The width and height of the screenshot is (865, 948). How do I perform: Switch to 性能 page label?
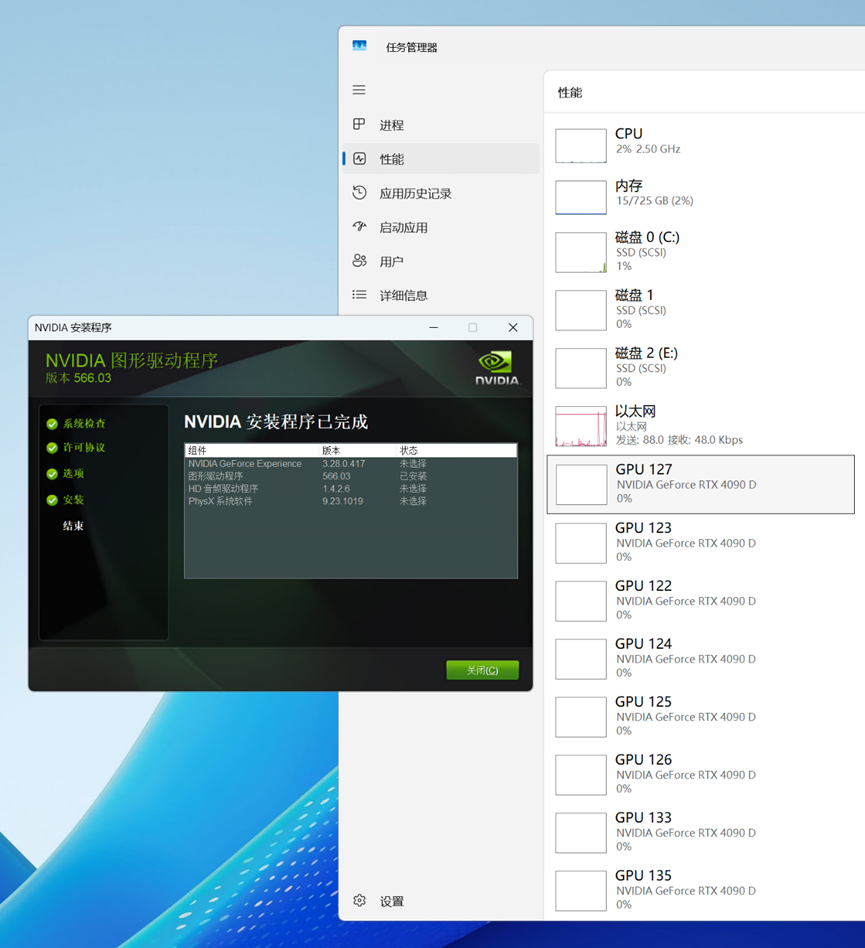pos(392,159)
